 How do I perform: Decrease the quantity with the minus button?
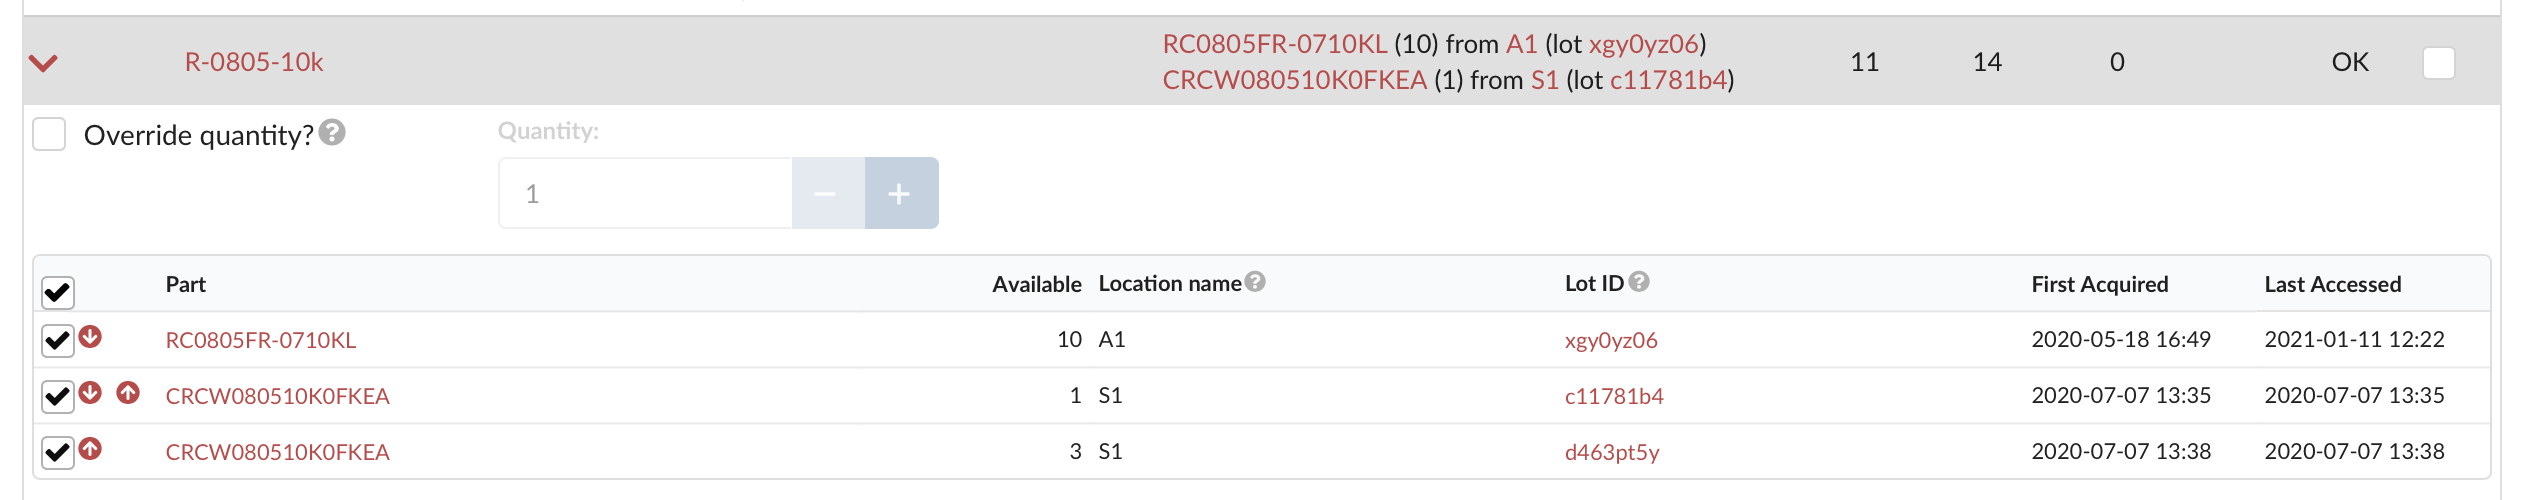pyautogui.click(x=828, y=193)
